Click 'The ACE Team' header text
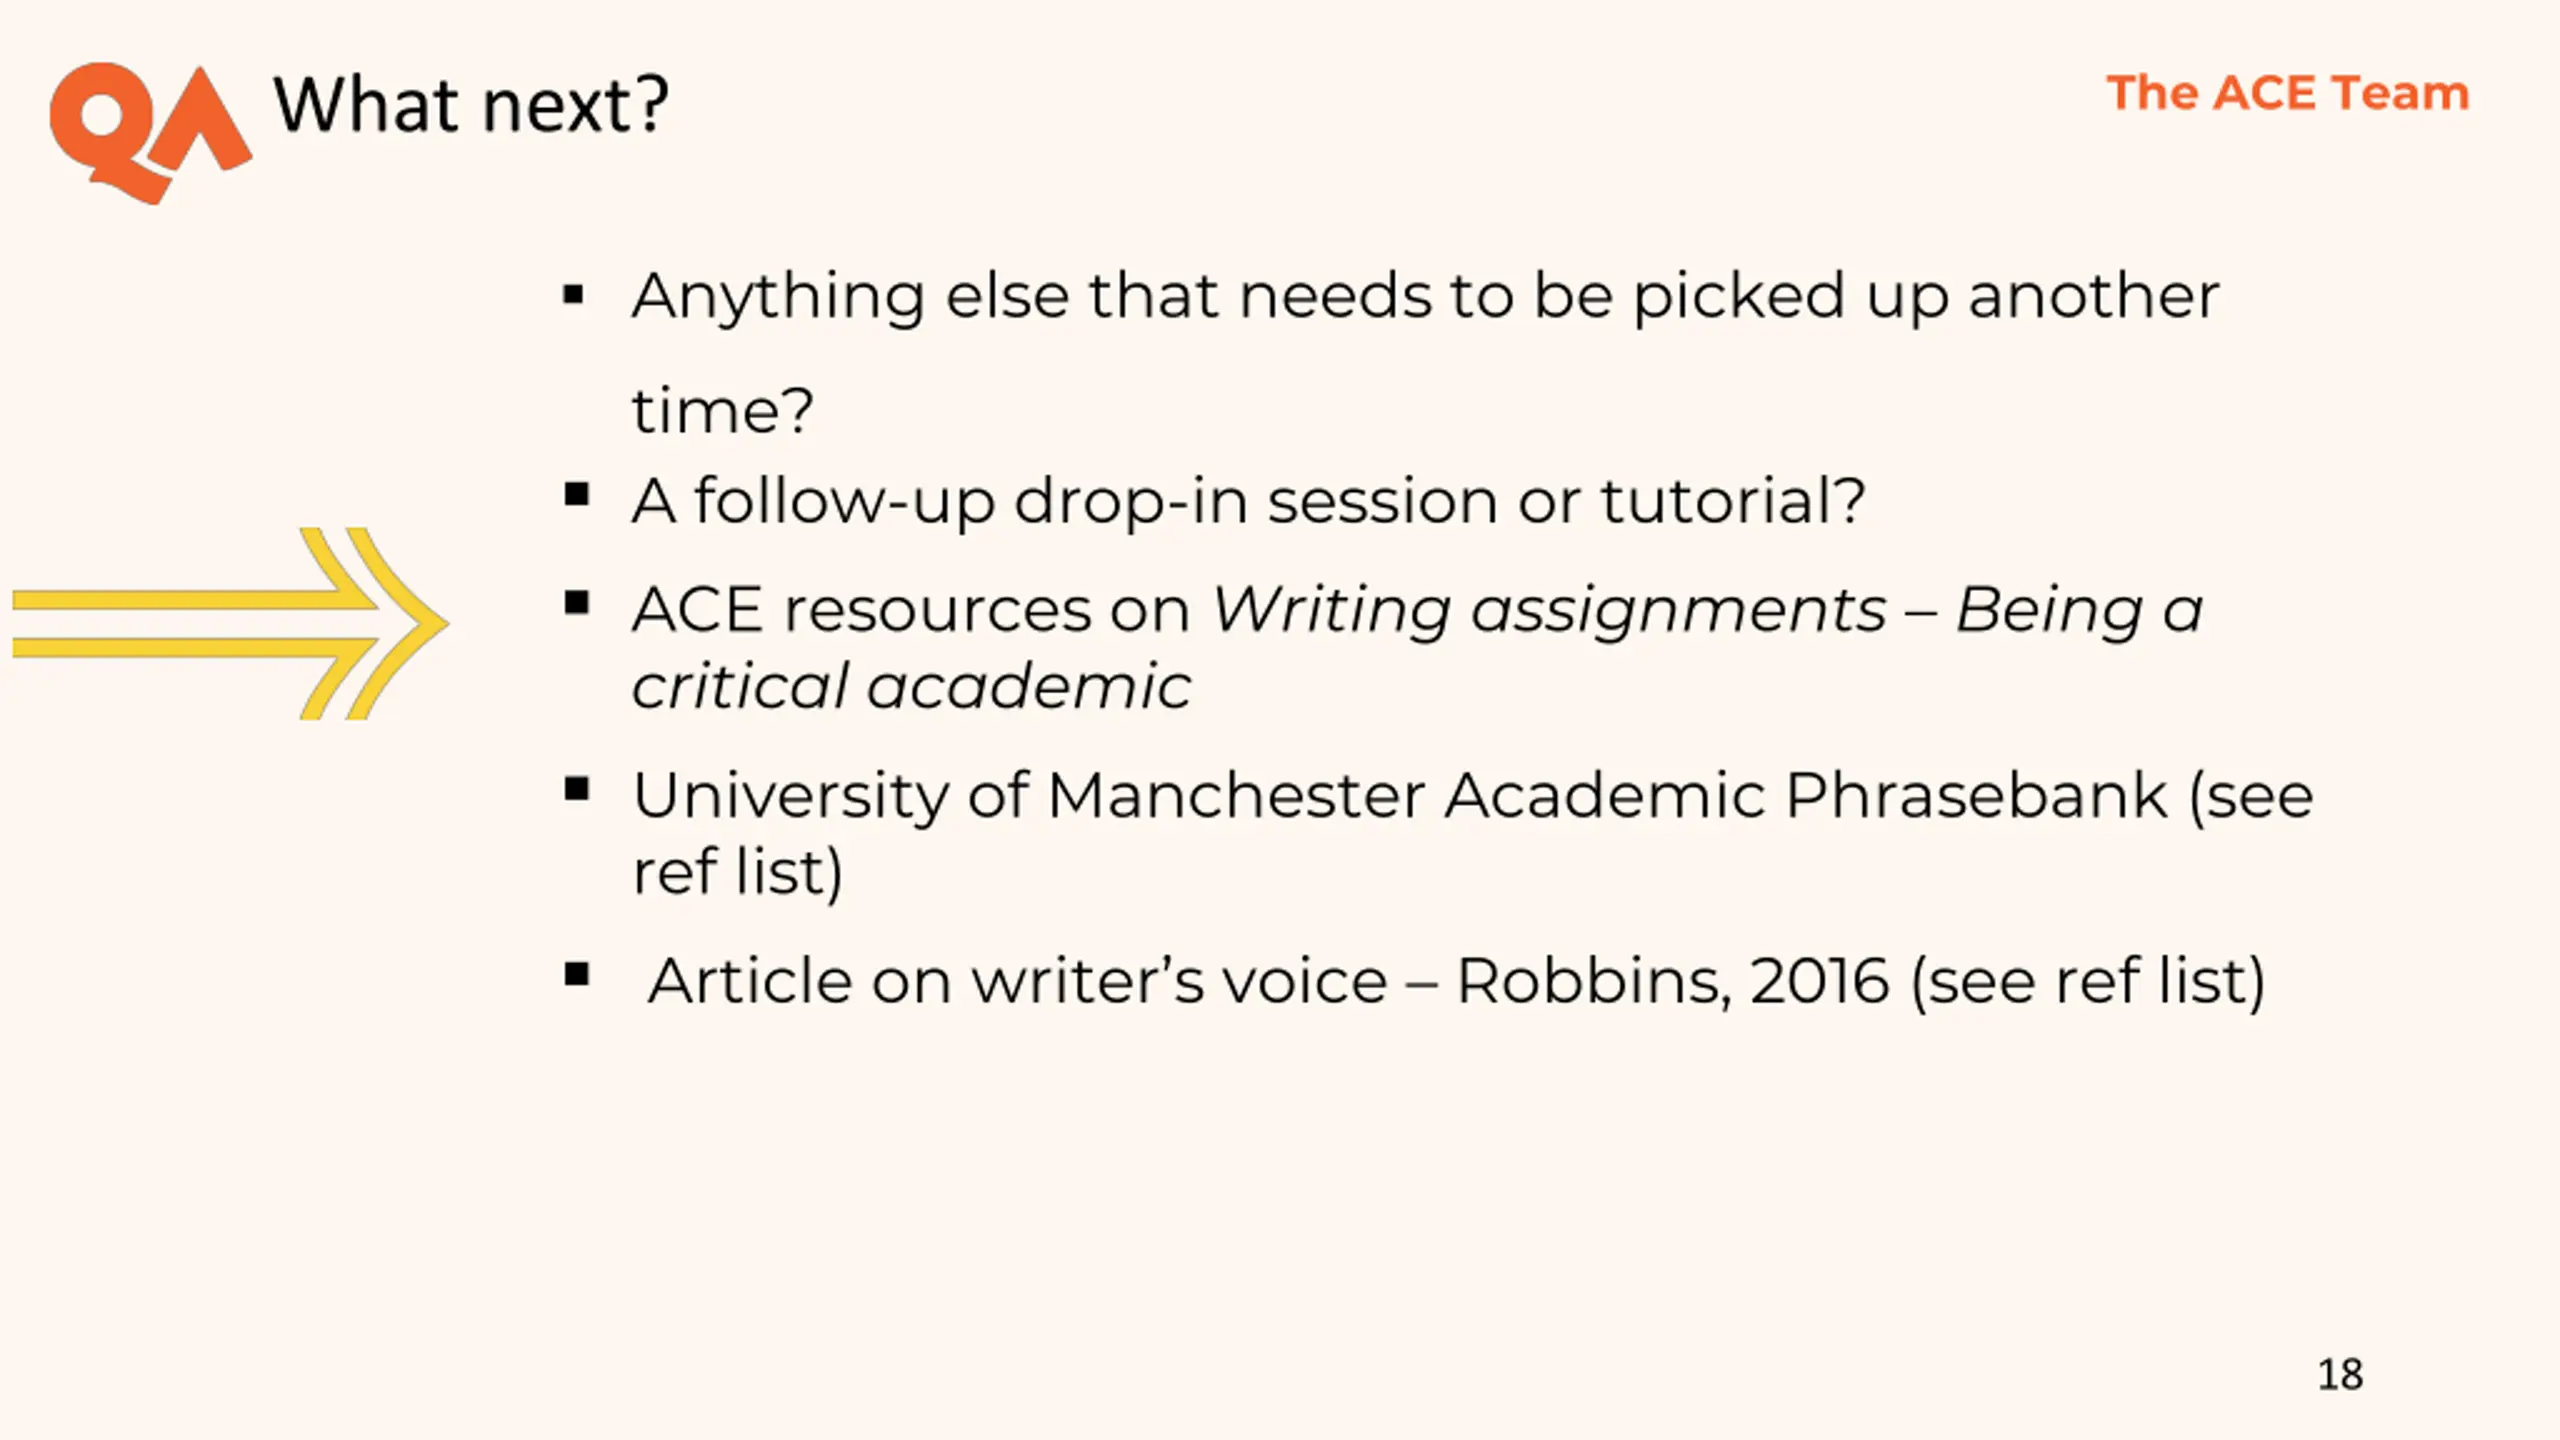Image resolution: width=2560 pixels, height=1440 pixels. (x=2288, y=93)
